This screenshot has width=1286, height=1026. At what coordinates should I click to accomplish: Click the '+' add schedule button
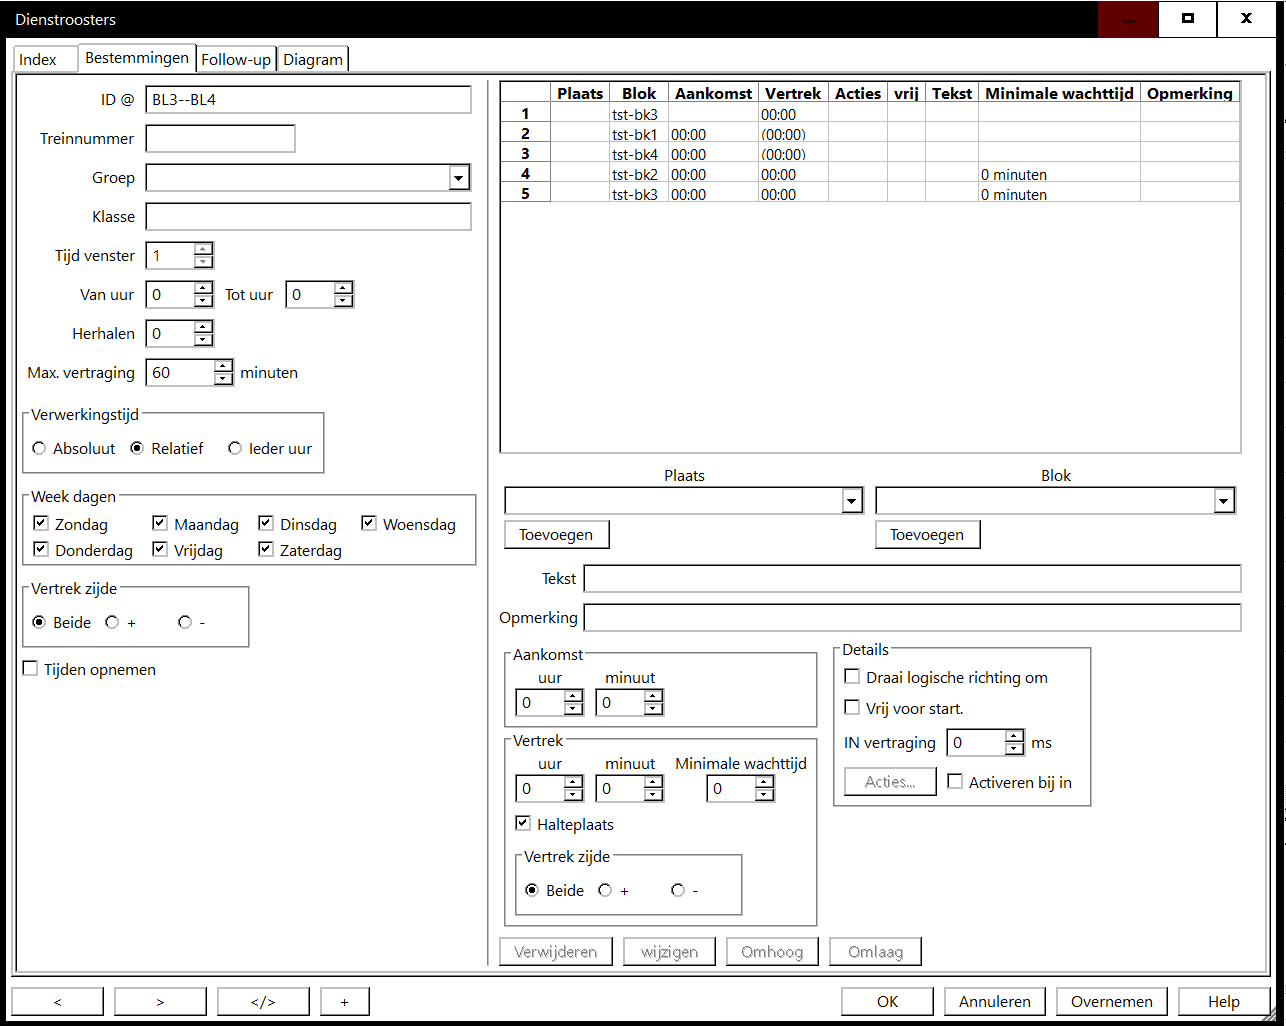coord(344,1001)
